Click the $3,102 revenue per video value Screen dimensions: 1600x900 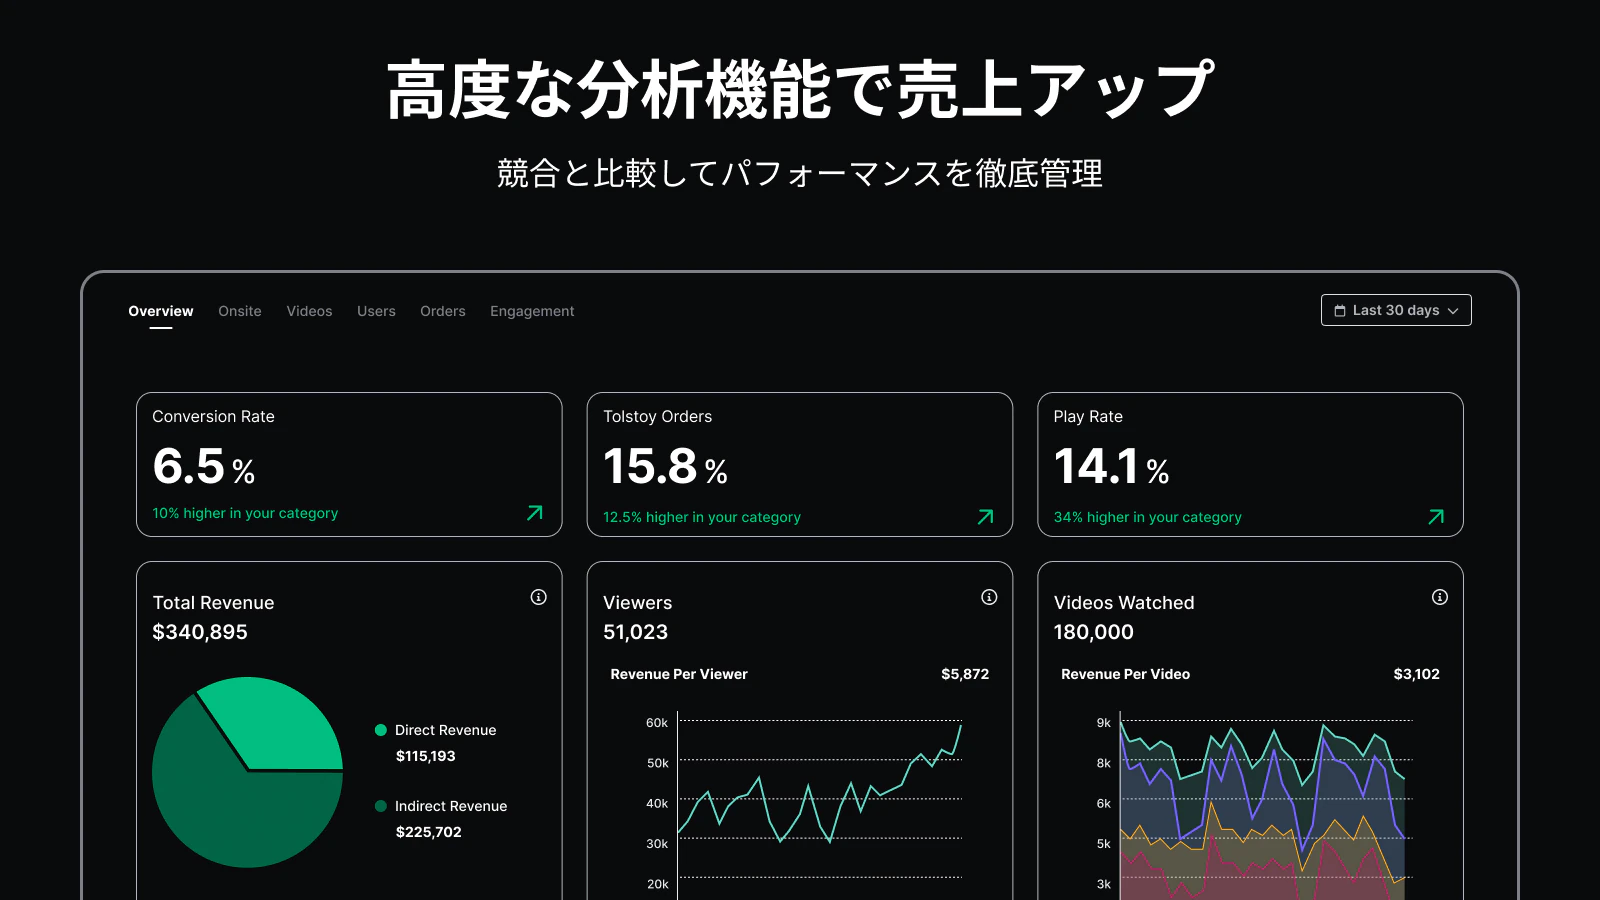pos(1416,674)
